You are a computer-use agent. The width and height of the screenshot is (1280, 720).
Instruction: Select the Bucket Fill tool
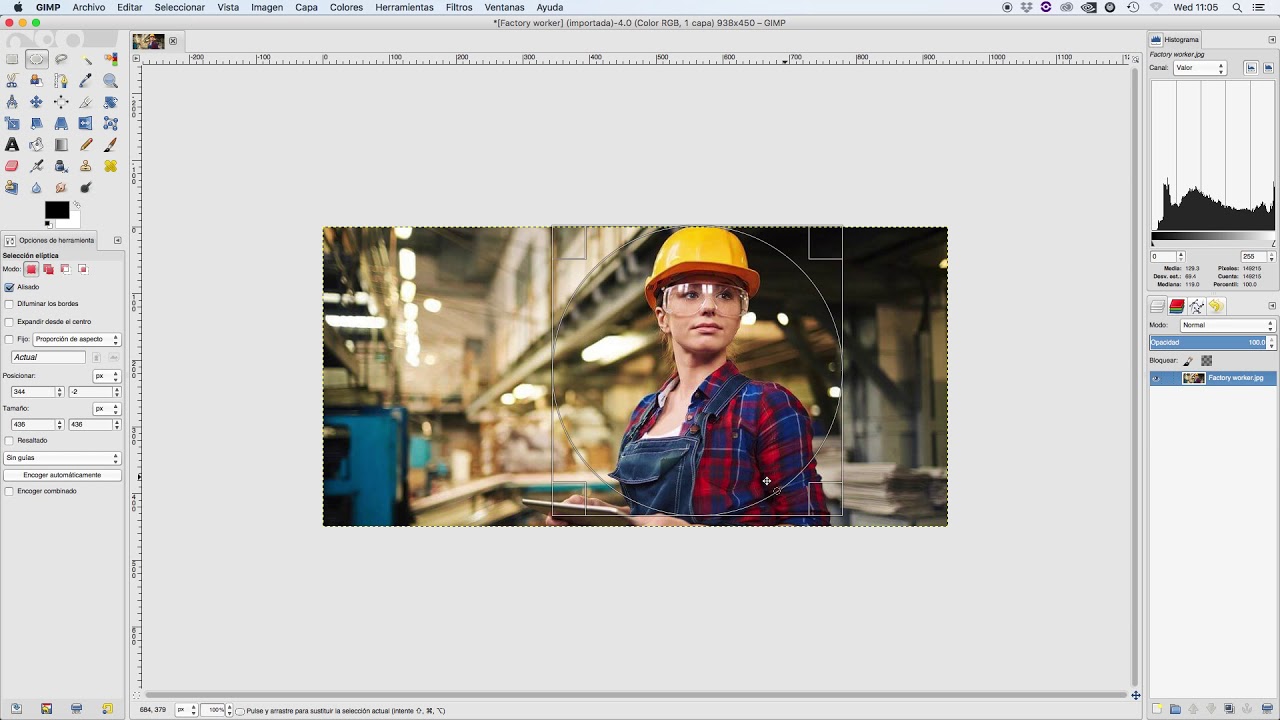[36, 145]
